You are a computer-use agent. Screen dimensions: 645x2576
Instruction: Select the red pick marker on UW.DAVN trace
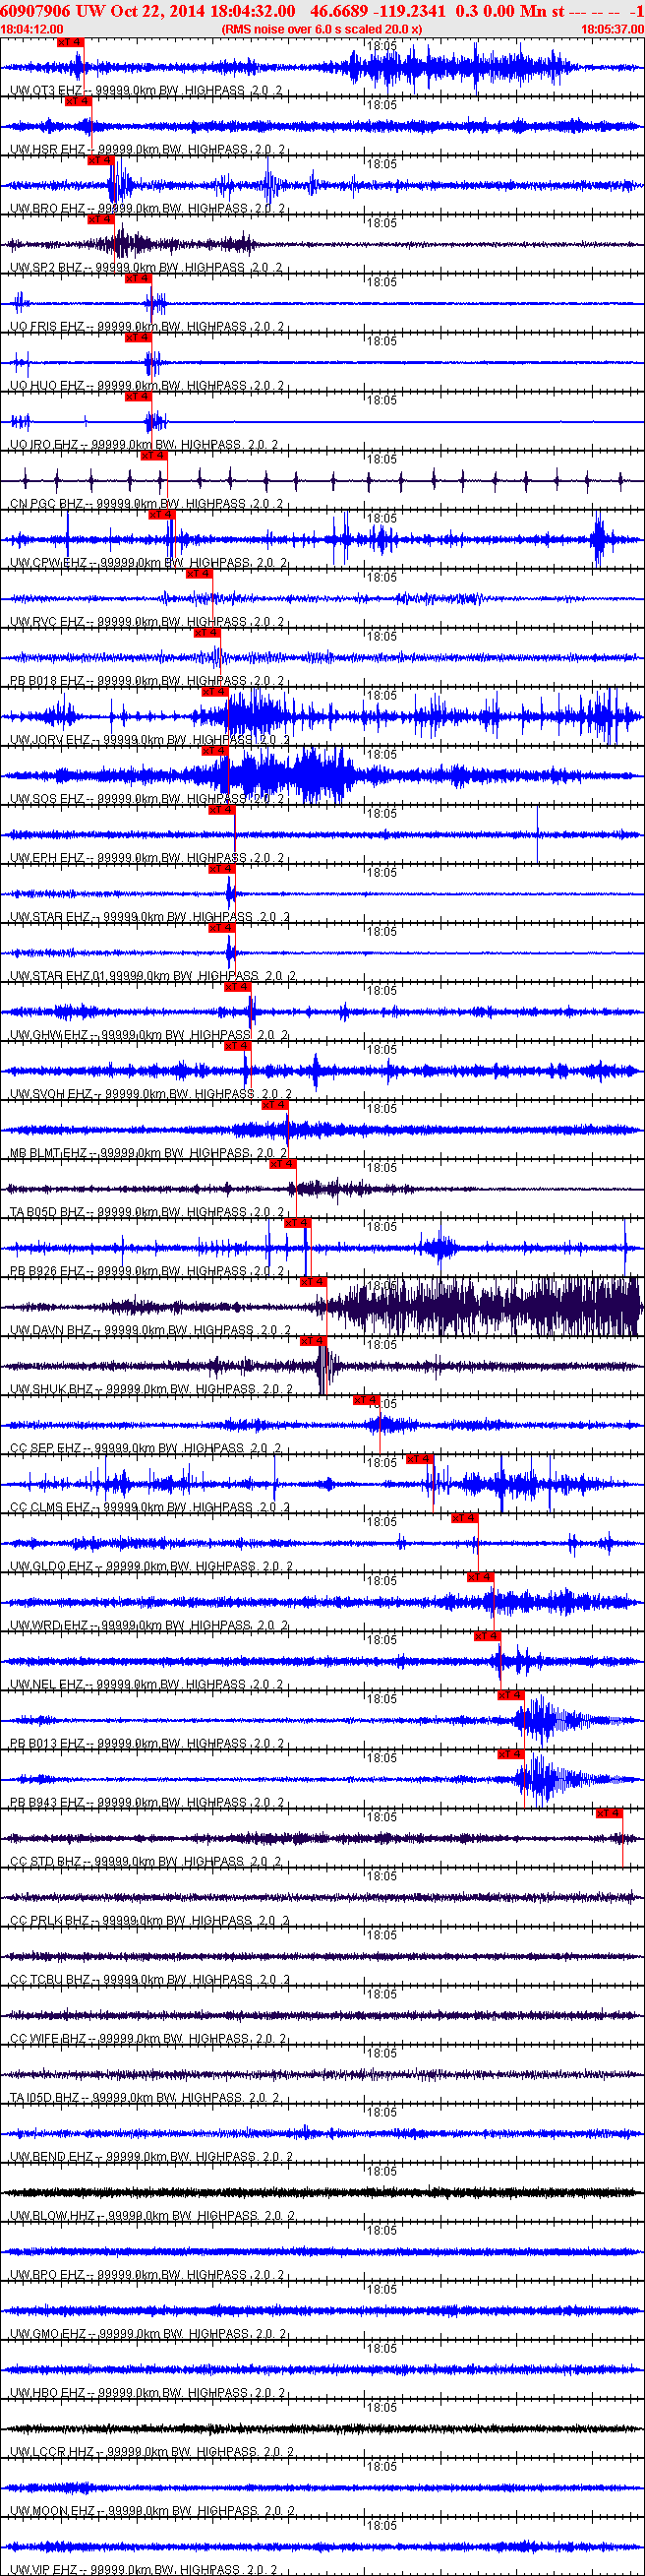(x=313, y=1282)
